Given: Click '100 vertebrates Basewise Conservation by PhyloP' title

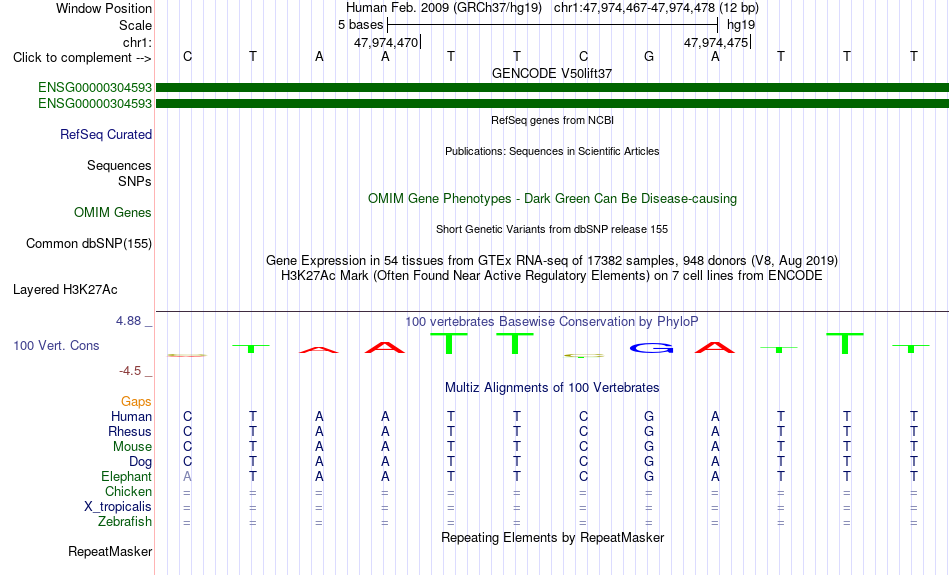Looking at the screenshot, I should pos(552,322).
